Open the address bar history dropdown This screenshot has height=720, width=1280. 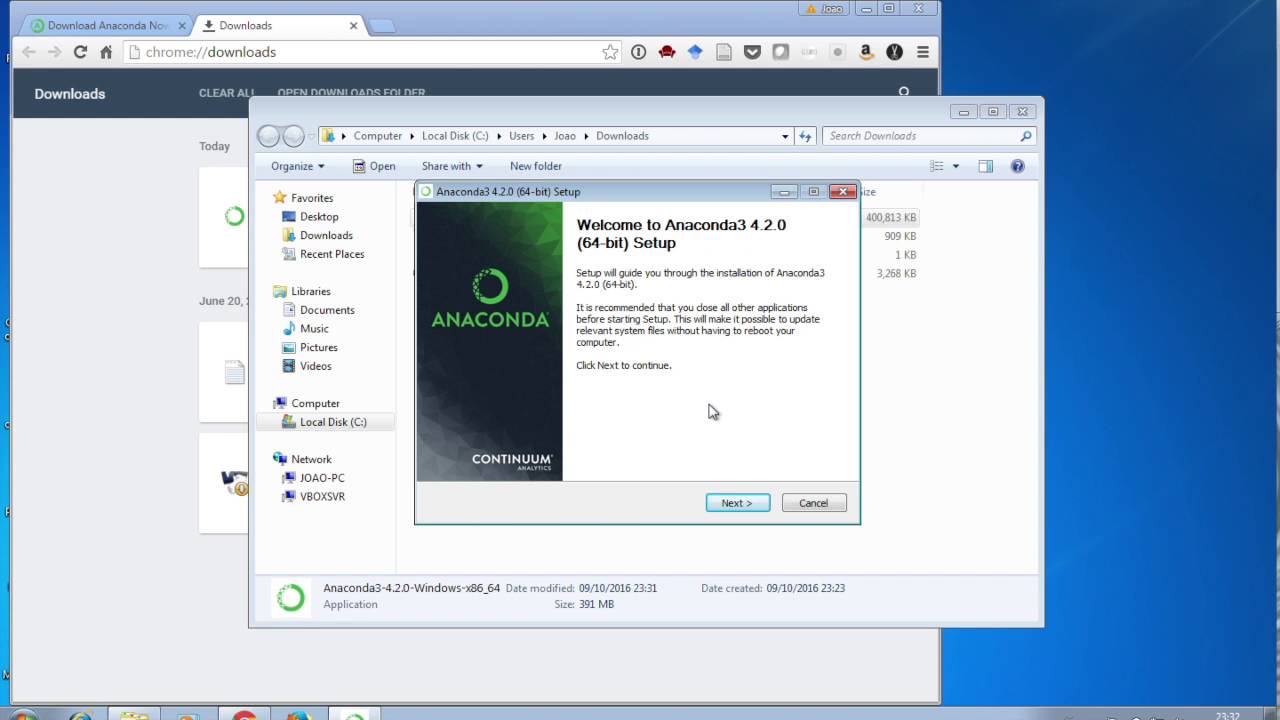(x=785, y=136)
